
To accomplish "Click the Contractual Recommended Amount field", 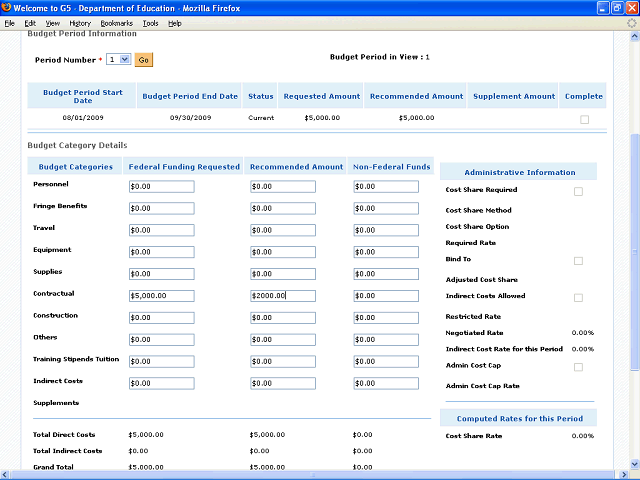I will click(282, 295).
